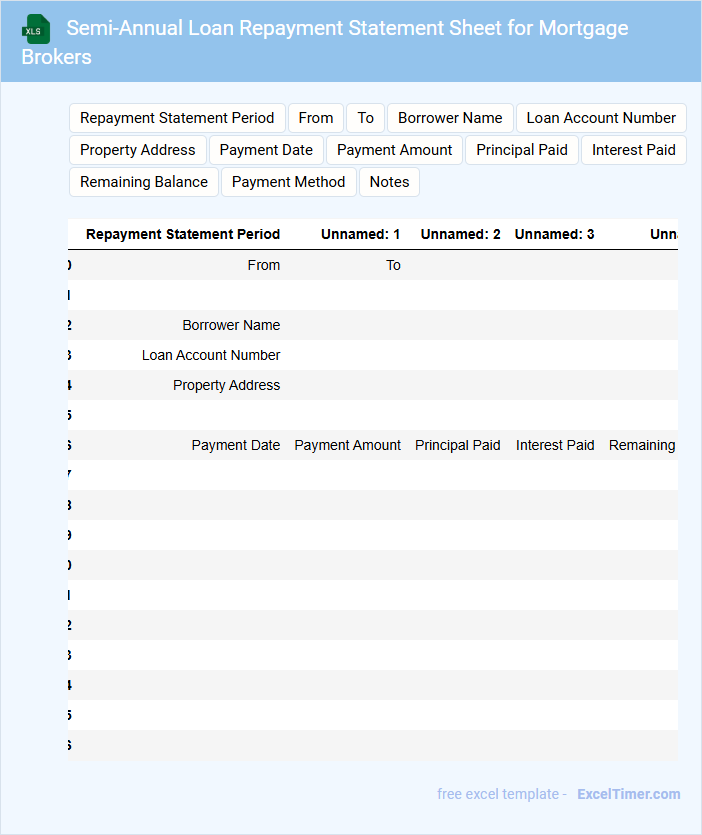The width and height of the screenshot is (702, 835).
Task: Click the green XLS file icon
Action: (36, 29)
